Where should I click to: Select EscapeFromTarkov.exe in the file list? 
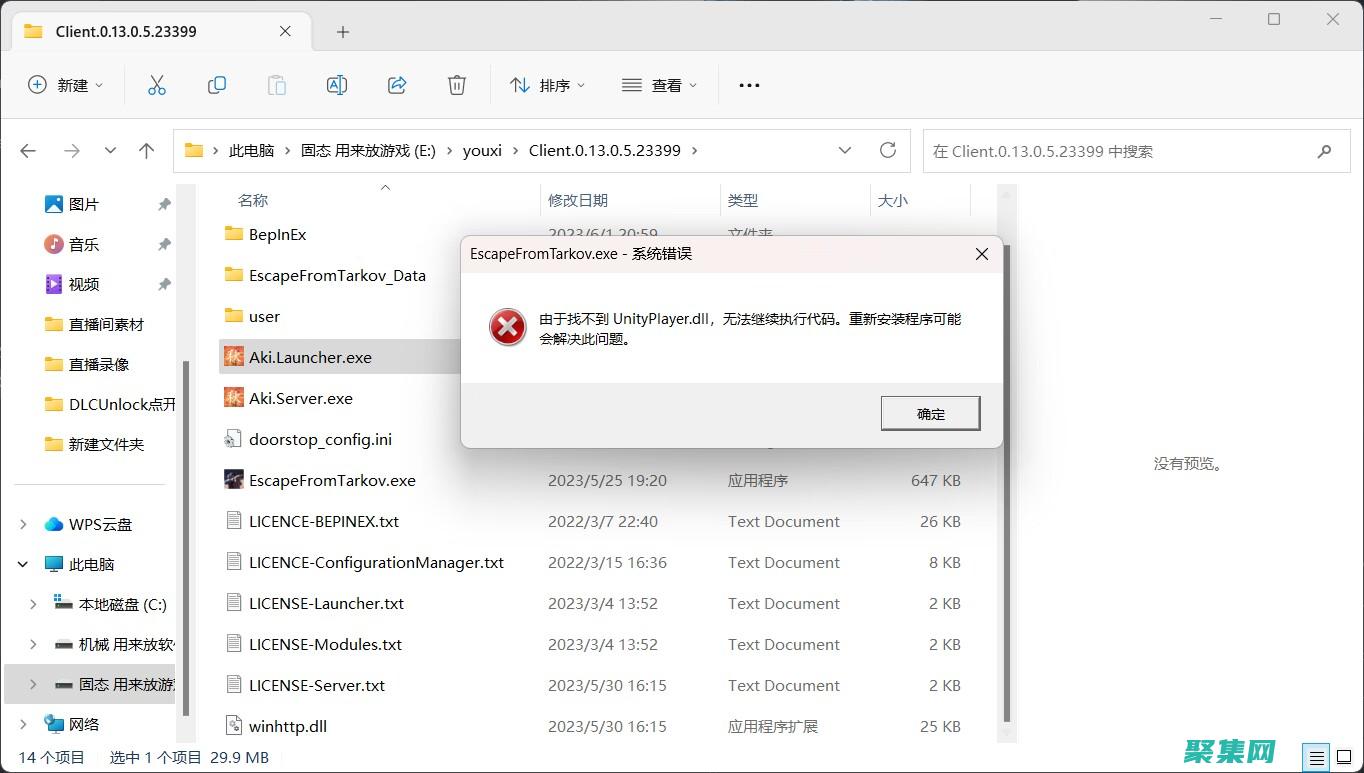coord(333,480)
